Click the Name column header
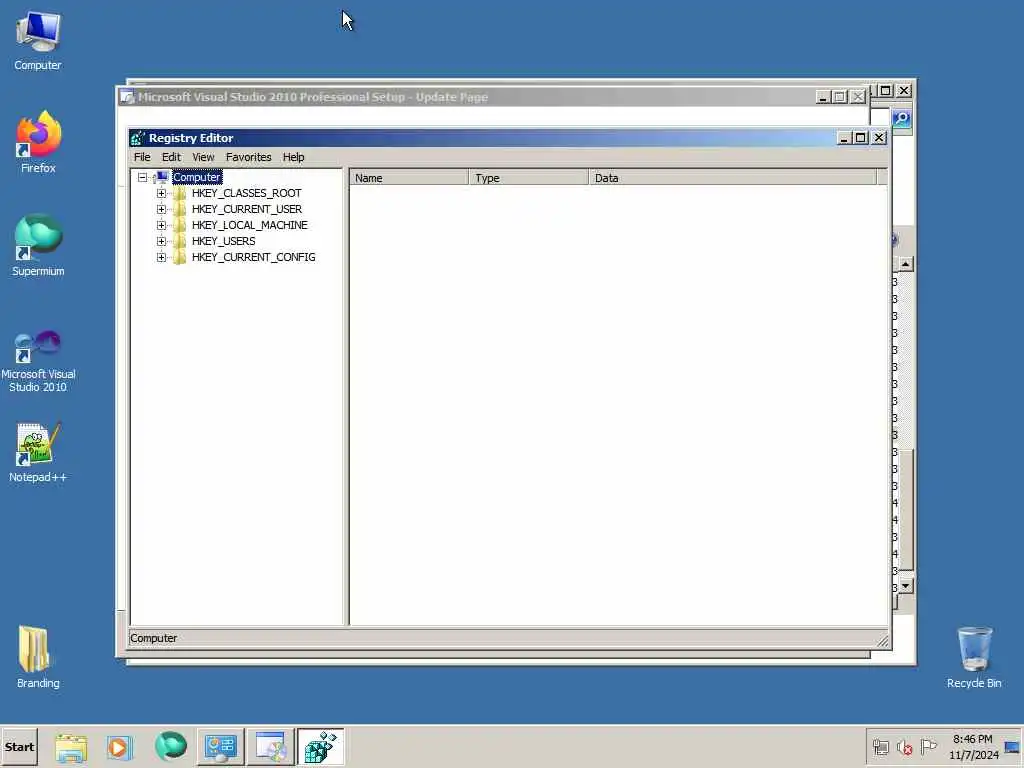 pyautogui.click(x=409, y=178)
